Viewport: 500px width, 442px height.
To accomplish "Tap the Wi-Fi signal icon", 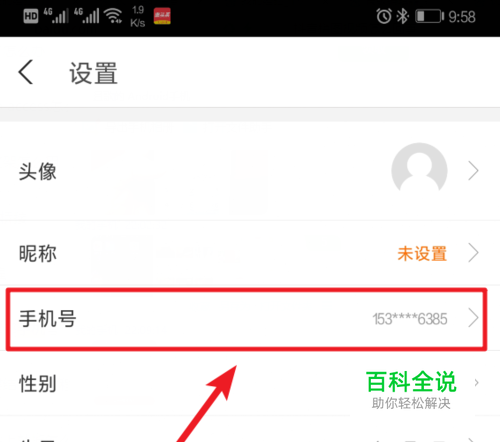I will (113, 16).
